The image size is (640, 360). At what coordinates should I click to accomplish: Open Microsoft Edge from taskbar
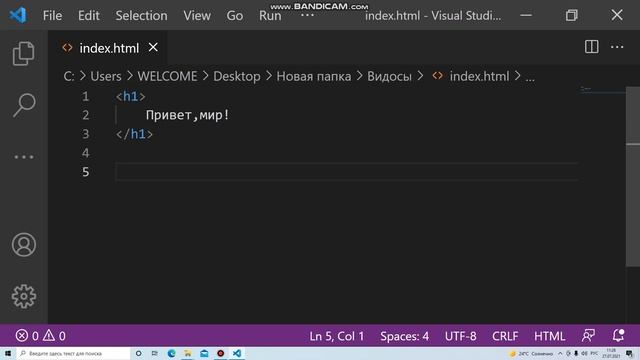tap(171, 353)
